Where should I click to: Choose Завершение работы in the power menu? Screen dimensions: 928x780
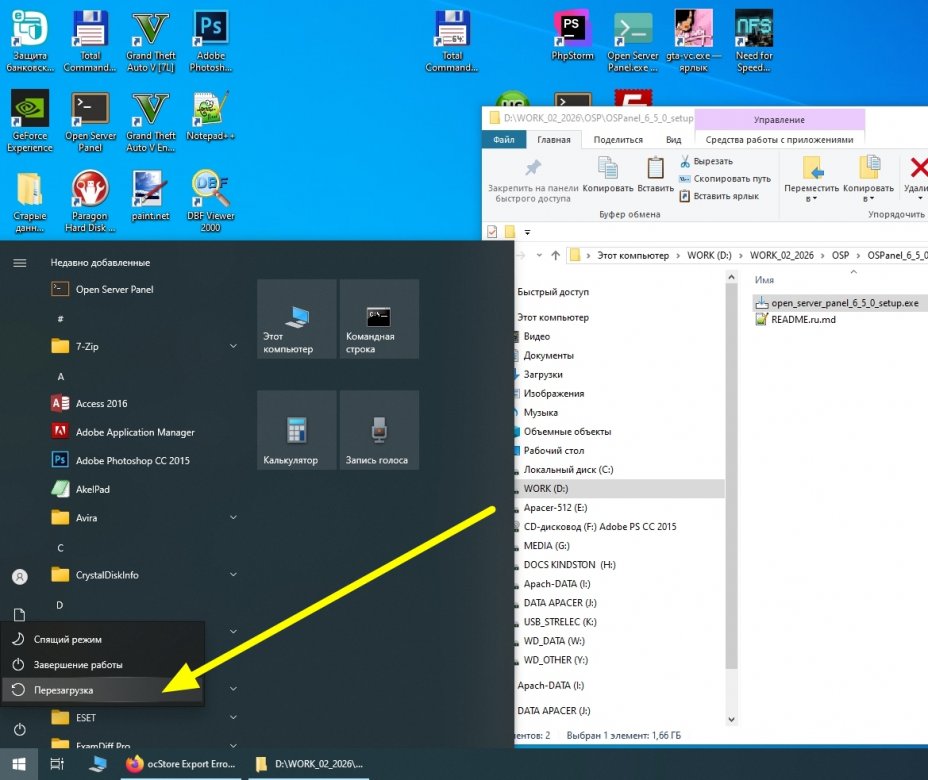coord(103,665)
